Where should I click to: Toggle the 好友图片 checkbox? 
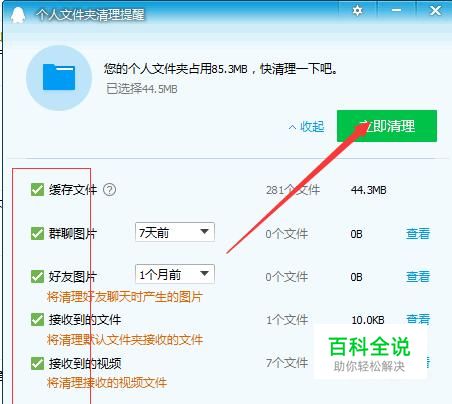coord(37,276)
